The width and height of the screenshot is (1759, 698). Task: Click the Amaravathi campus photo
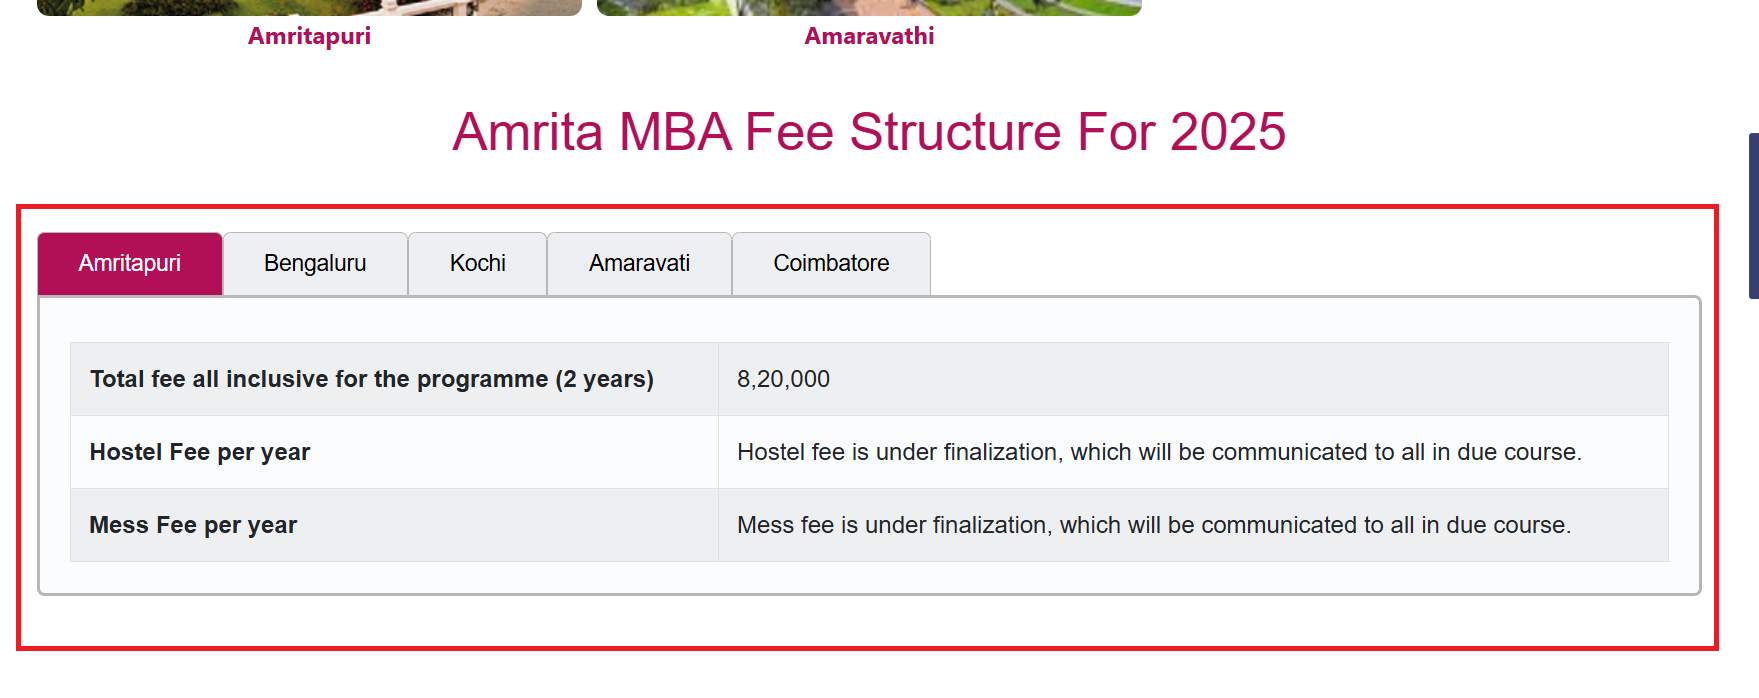tap(868, 5)
